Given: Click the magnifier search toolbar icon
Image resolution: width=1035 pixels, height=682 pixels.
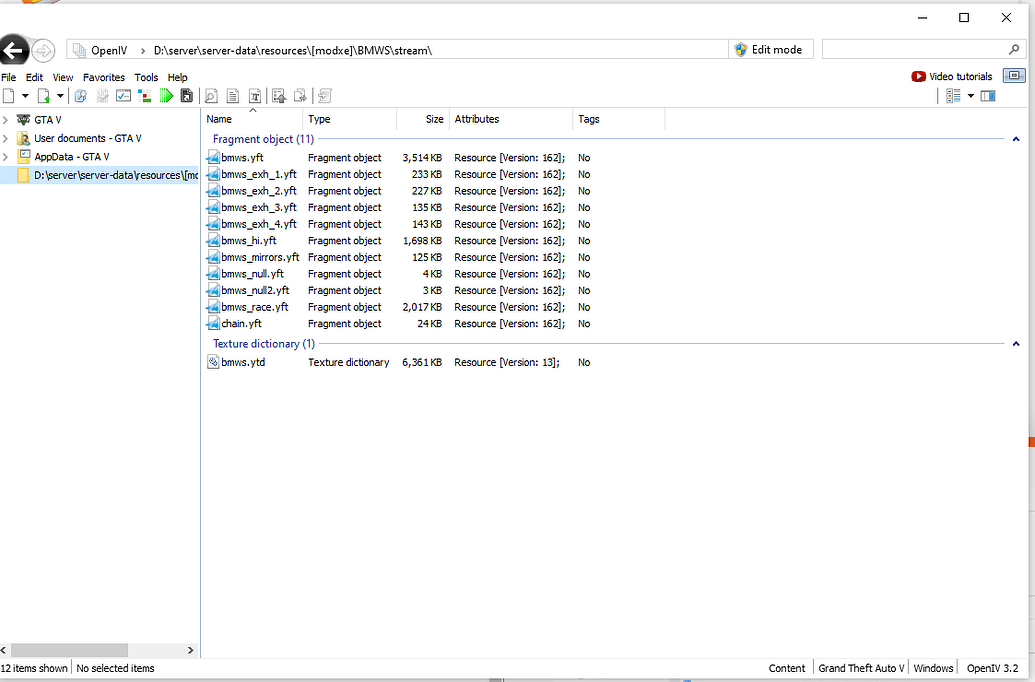Looking at the screenshot, I should (211, 96).
